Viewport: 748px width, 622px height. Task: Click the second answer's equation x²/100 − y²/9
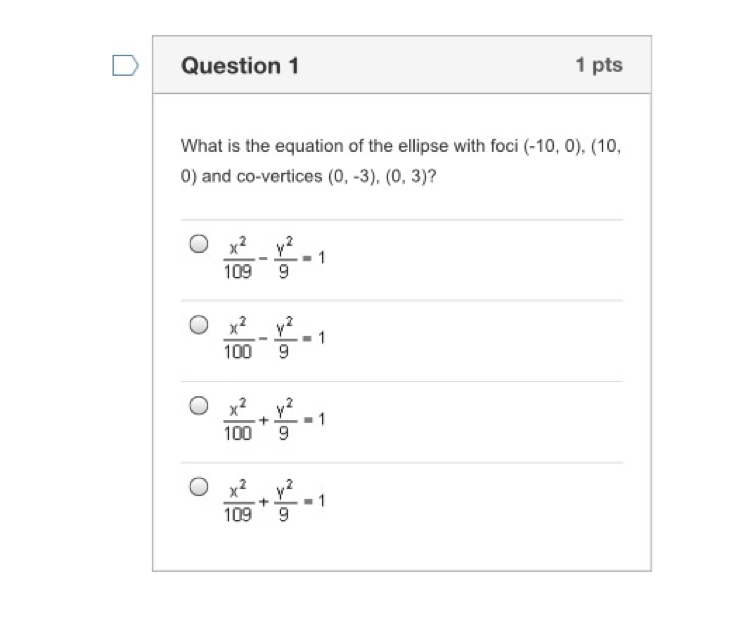(x=274, y=338)
